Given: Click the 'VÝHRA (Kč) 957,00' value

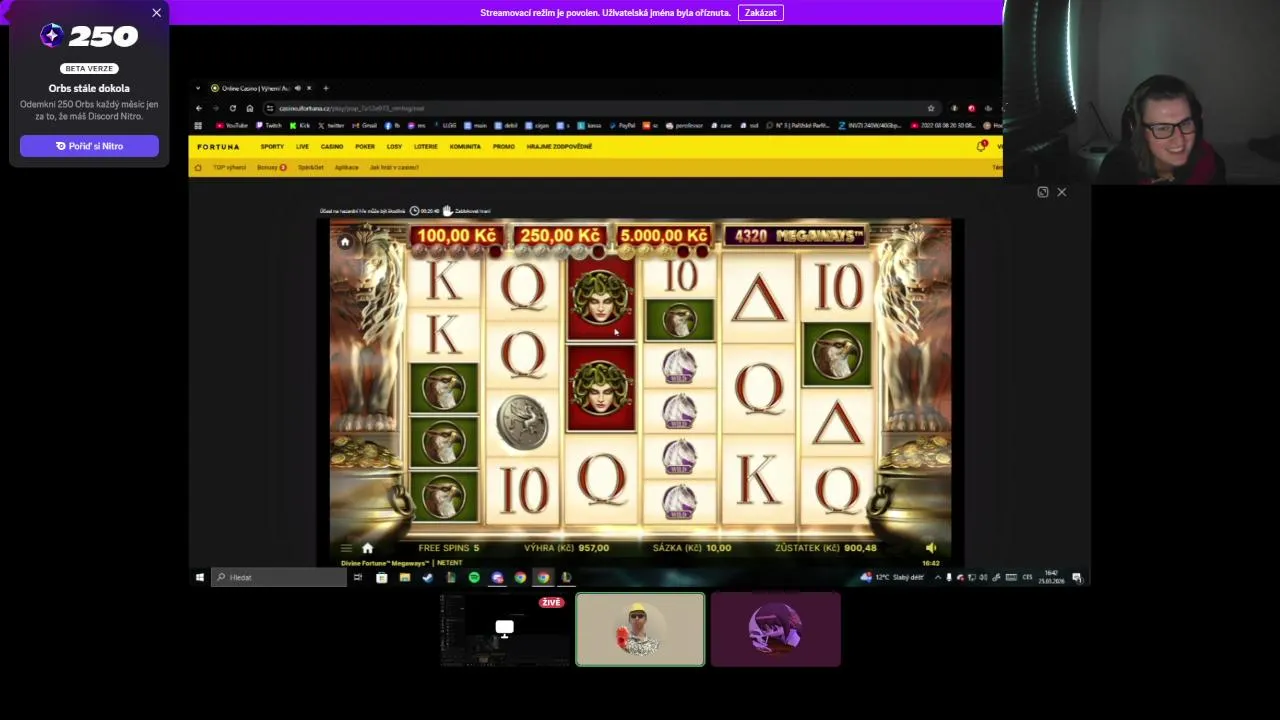Looking at the screenshot, I should [x=566, y=548].
